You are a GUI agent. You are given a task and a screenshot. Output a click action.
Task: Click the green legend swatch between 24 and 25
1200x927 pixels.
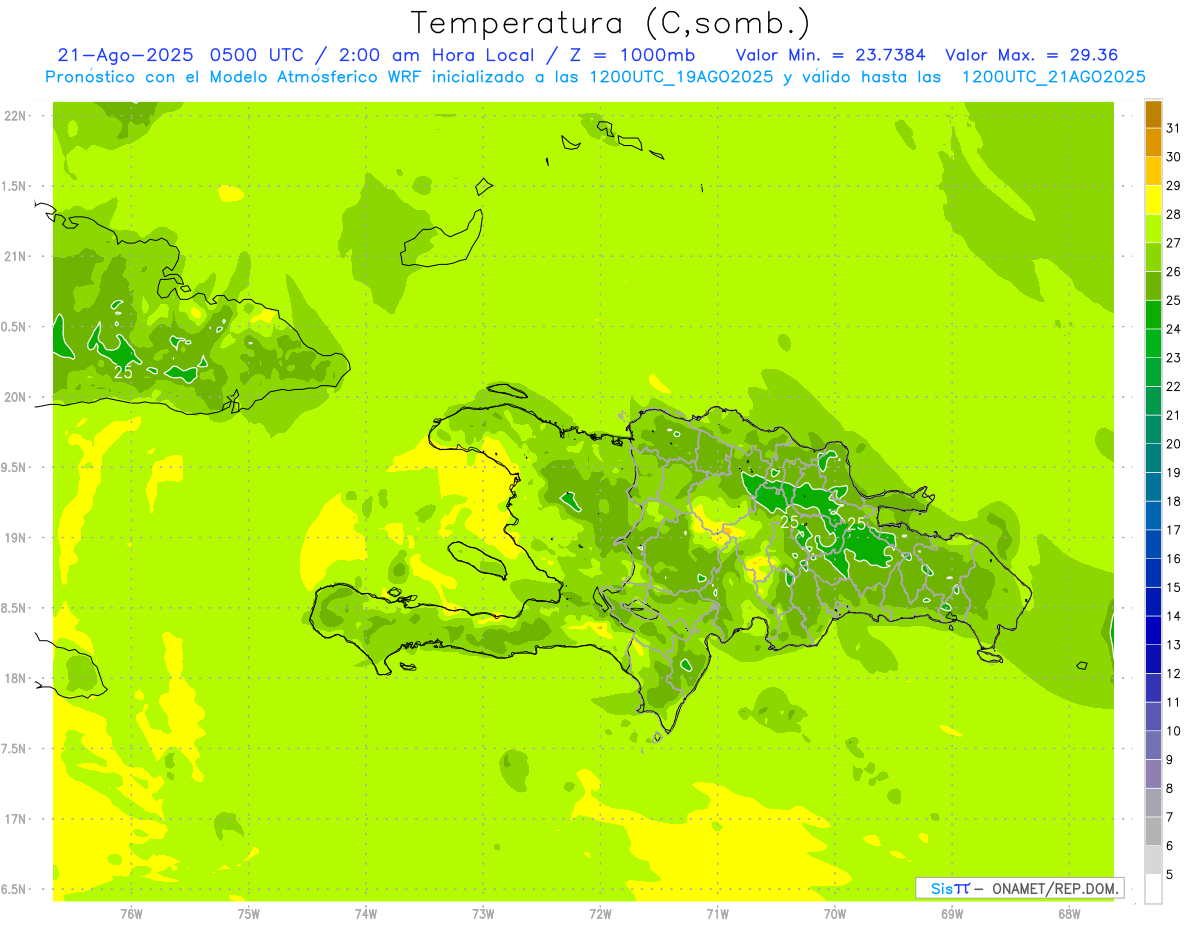point(1153,315)
